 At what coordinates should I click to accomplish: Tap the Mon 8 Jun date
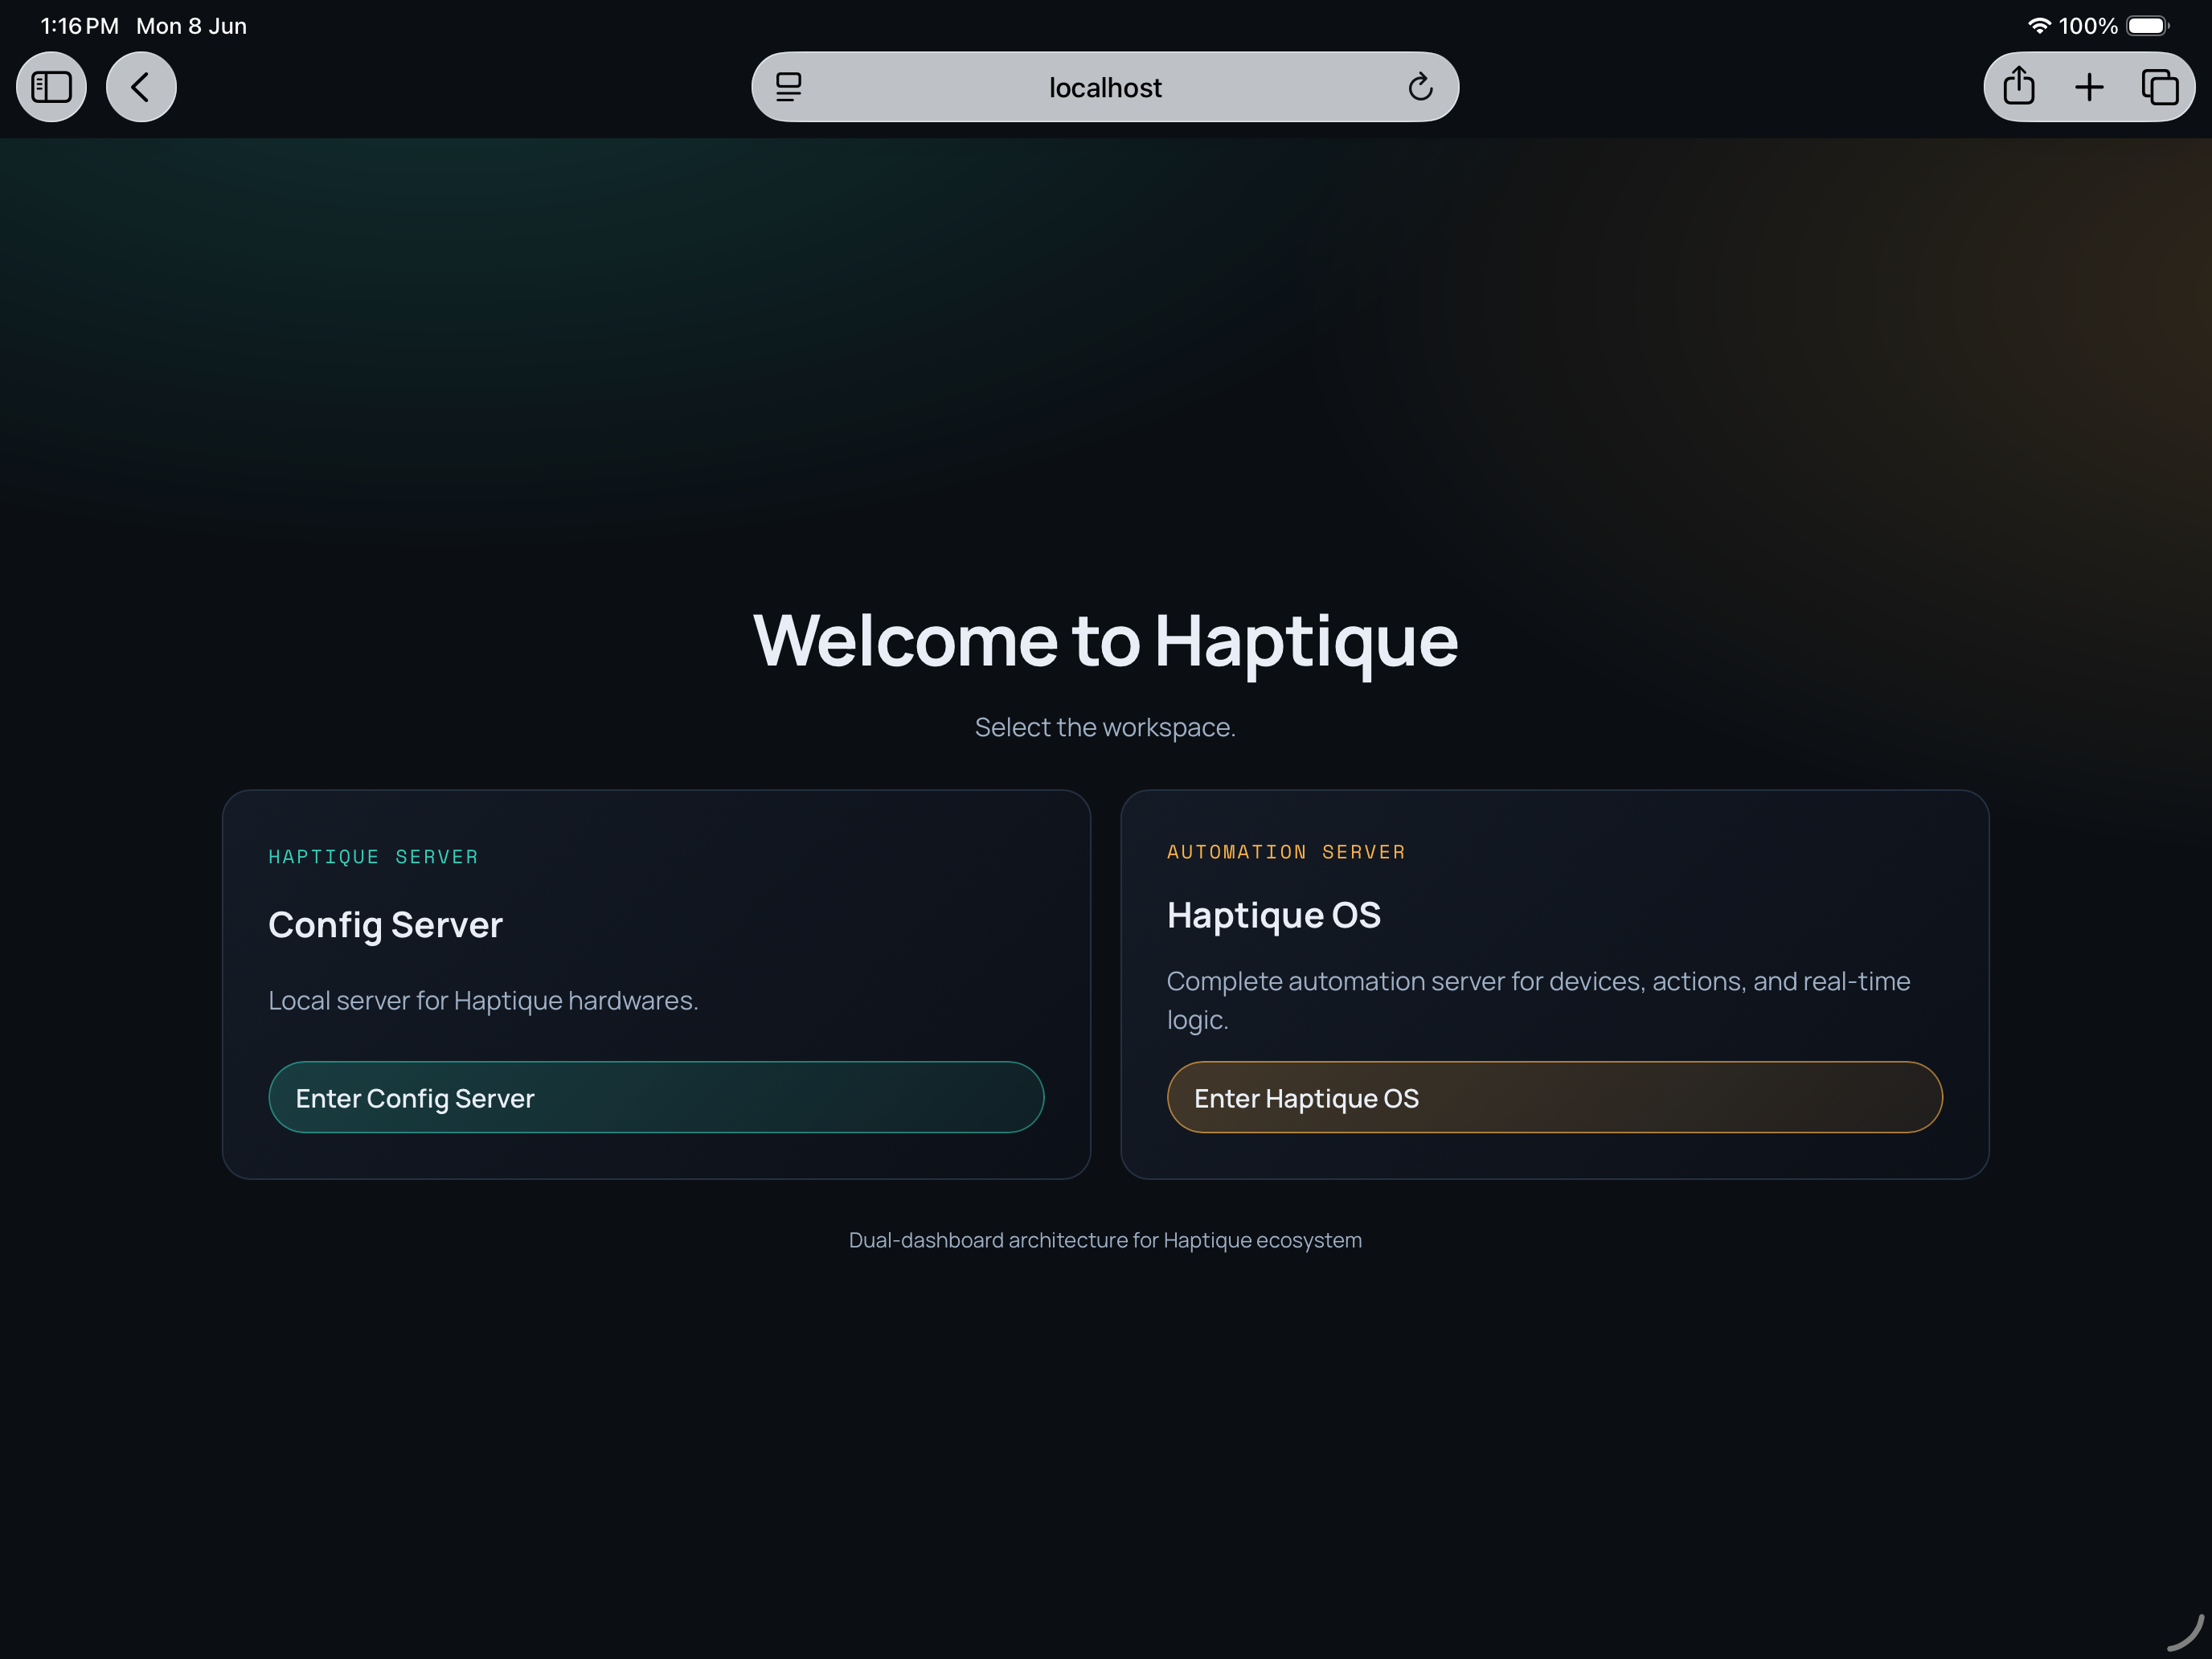pos(191,26)
